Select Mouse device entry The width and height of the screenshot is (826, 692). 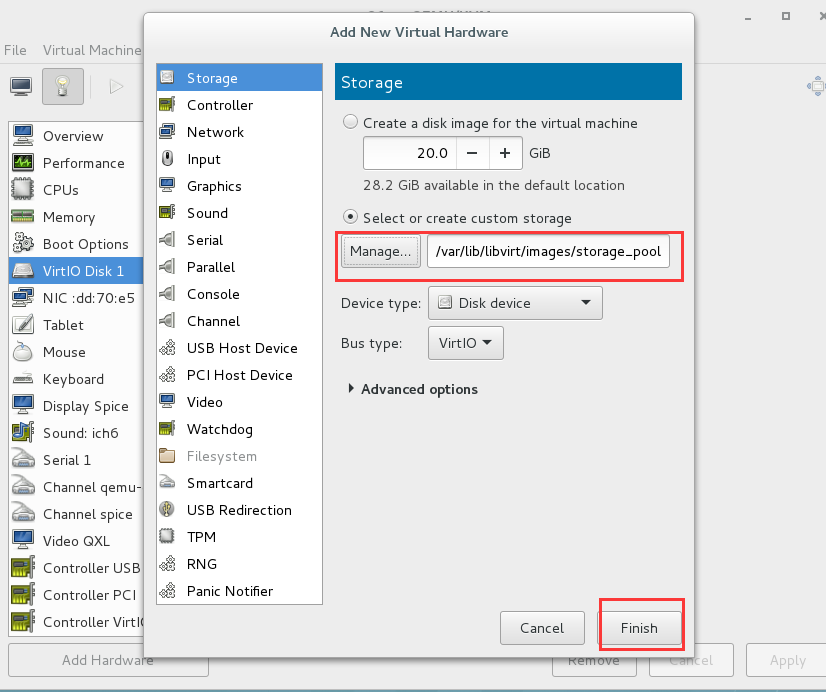[x=76, y=352]
